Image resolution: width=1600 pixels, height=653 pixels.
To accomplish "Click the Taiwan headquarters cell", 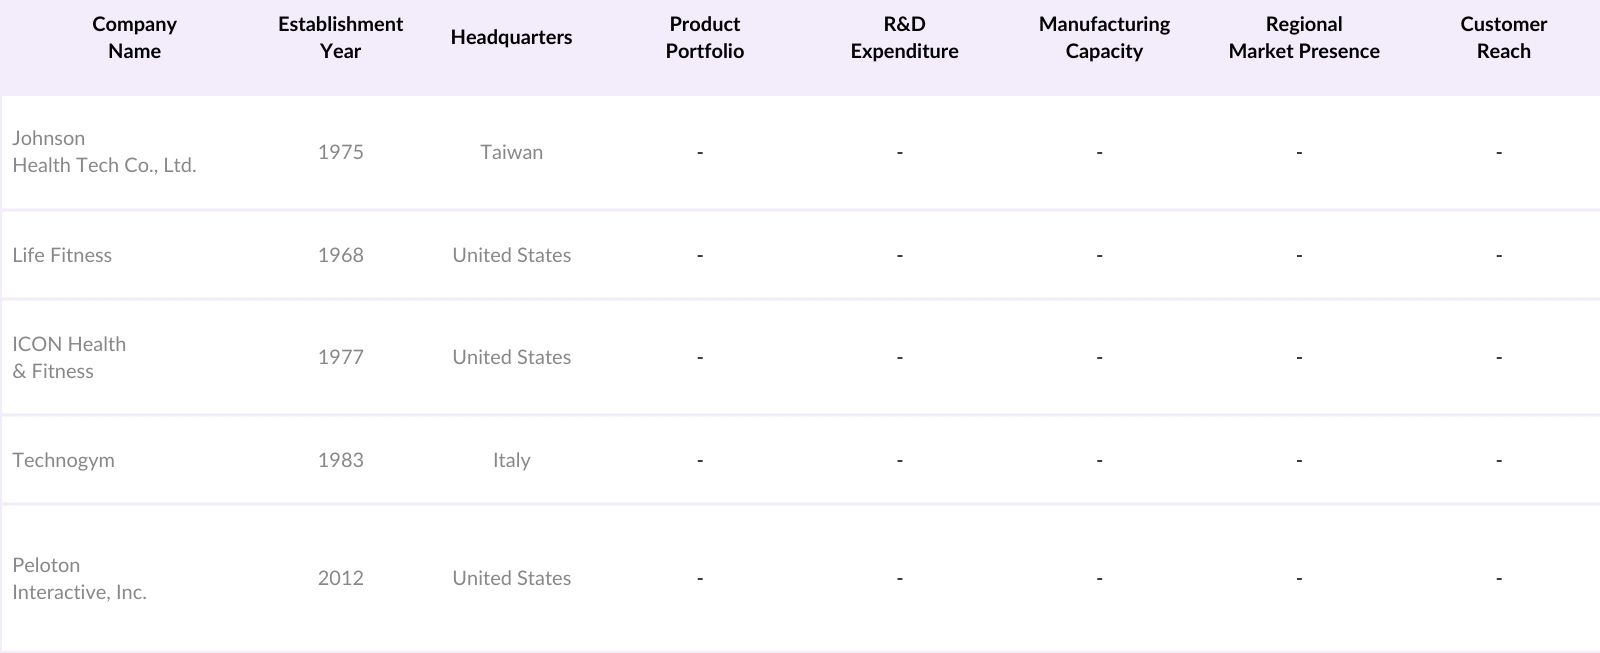I will (511, 152).
